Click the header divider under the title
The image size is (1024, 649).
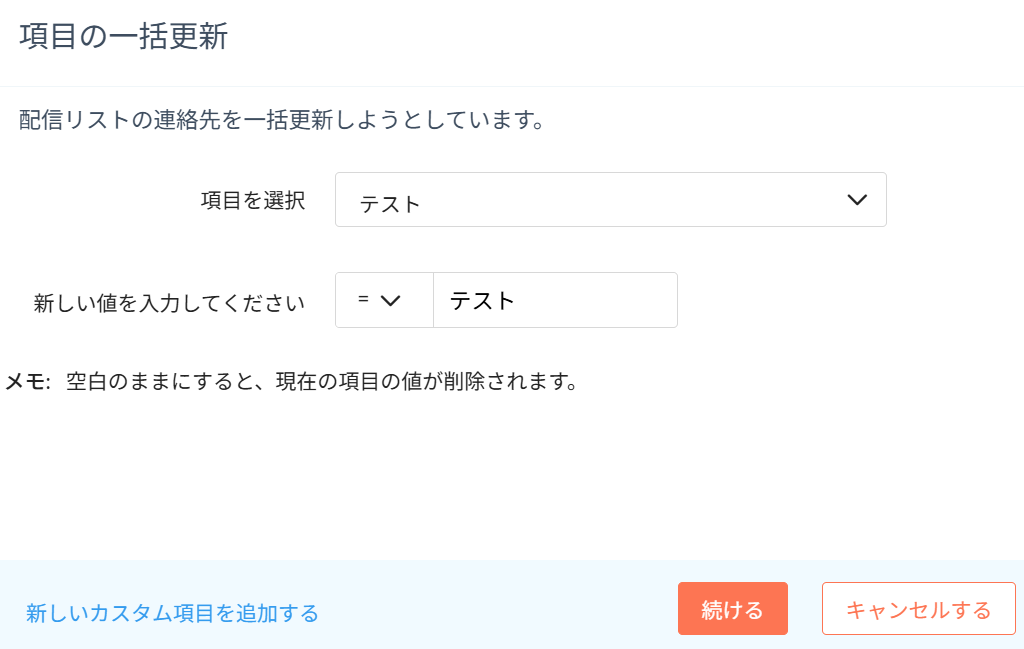pos(512,87)
